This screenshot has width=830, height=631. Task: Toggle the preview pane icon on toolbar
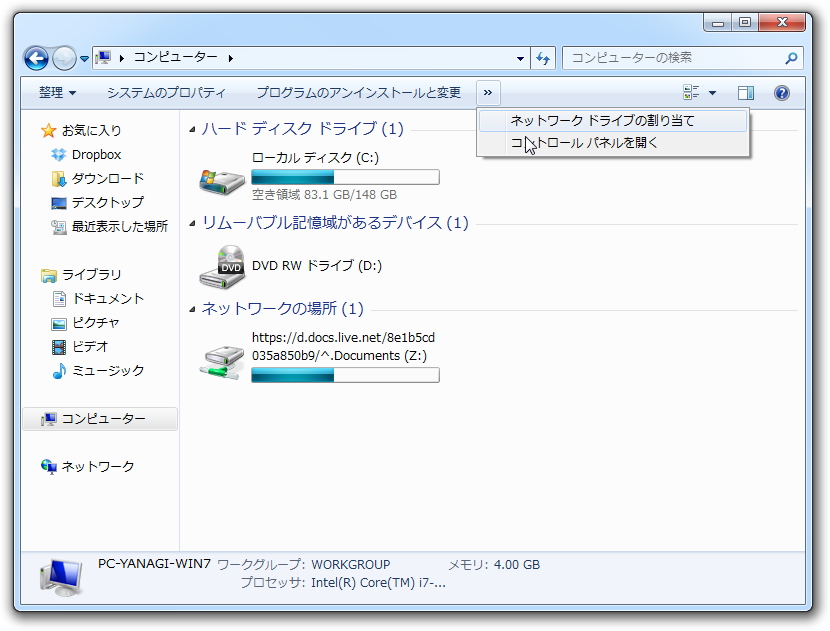click(744, 92)
